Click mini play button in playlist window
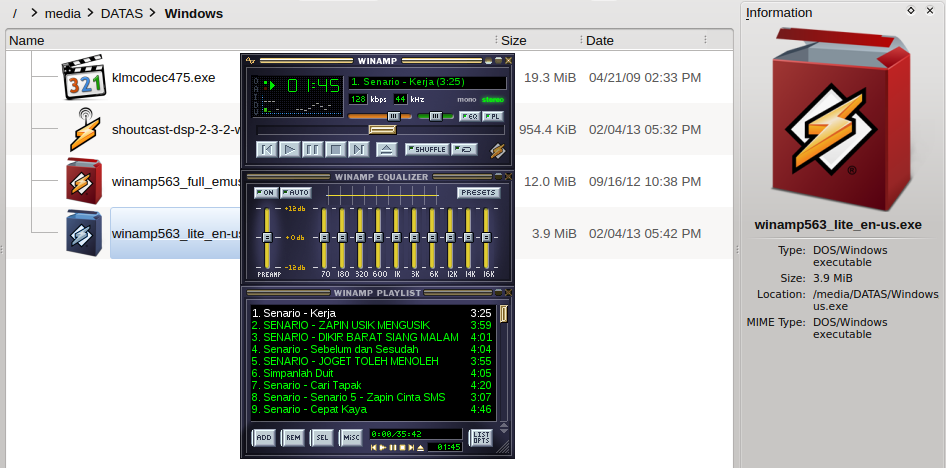 (383, 447)
